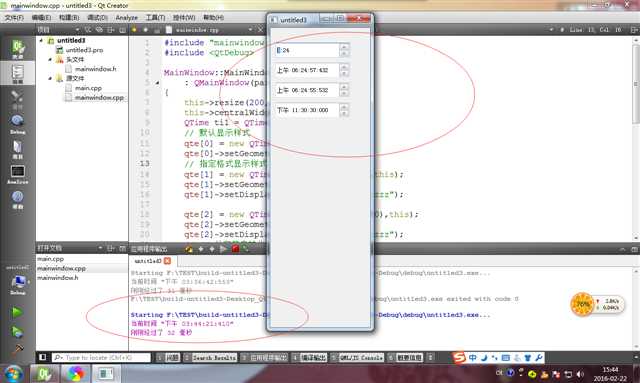
Task: Collapse the 源文件 sources folder
Action: click(x=50, y=78)
